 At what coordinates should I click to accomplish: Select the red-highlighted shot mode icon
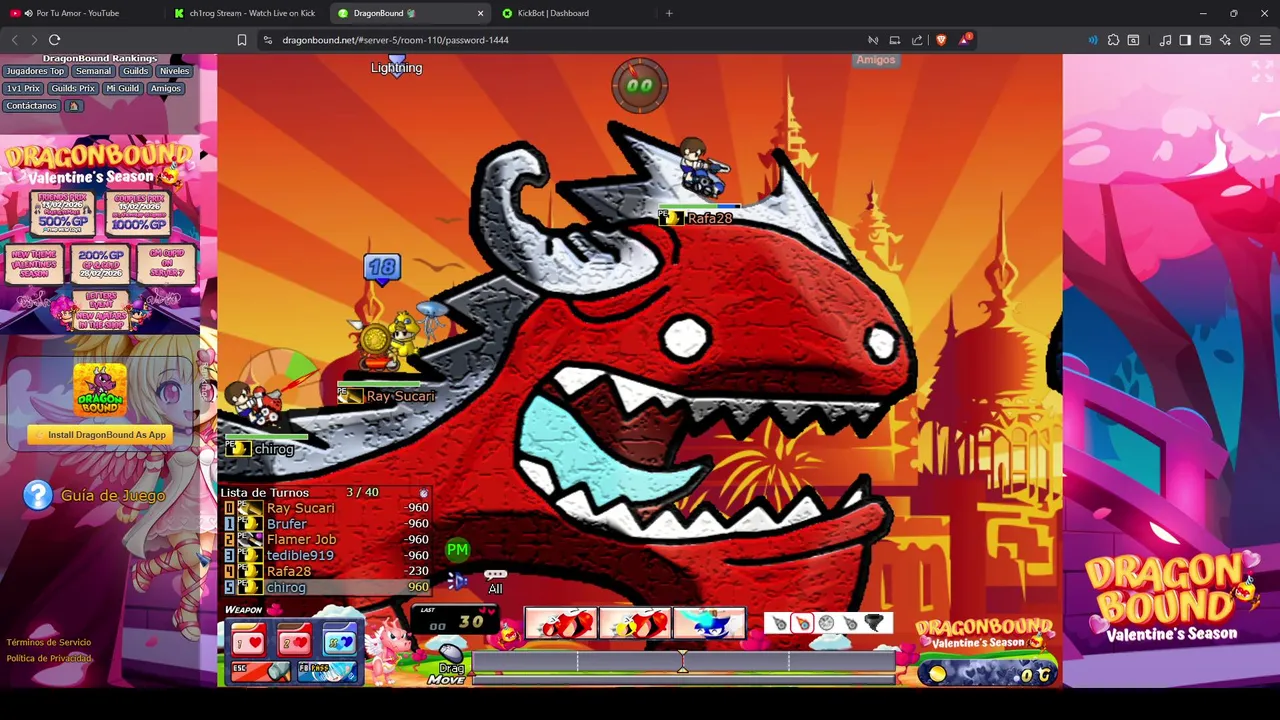point(802,624)
